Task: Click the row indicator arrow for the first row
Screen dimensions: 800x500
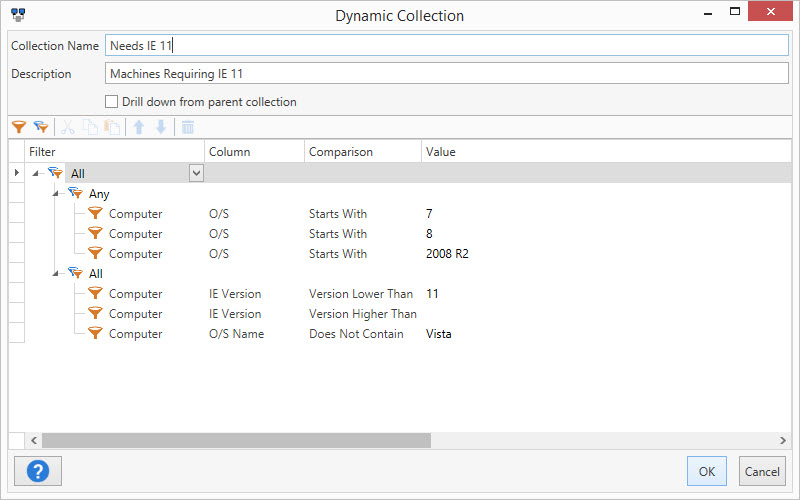Action: click(17, 172)
